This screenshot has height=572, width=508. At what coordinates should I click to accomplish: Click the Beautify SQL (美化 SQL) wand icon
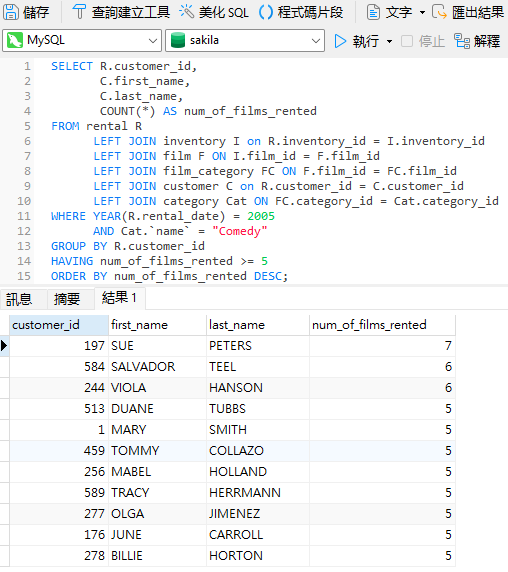click(187, 12)
